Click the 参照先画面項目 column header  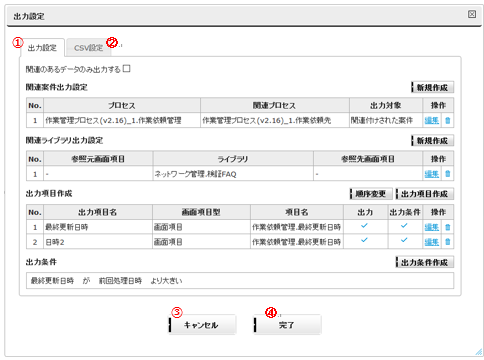tap(368, 159)
